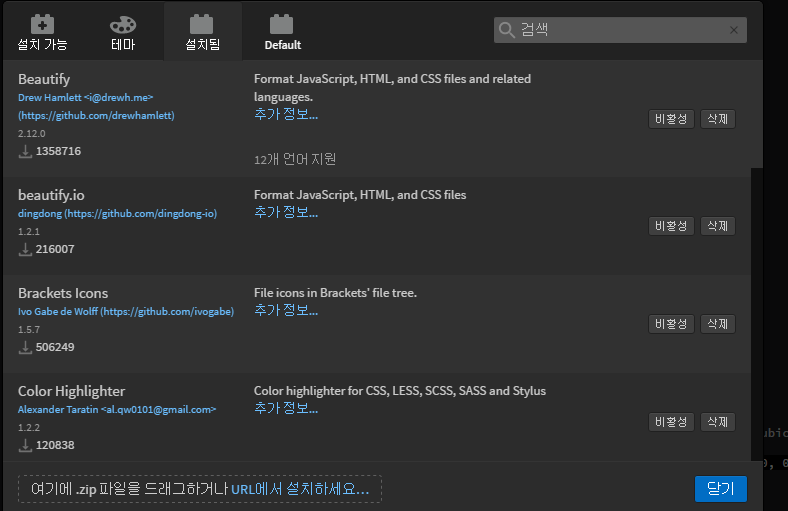The width and height of the screenshot is (788, 511).
Task: Click download icon next to 216007
Action: point(25,249)
